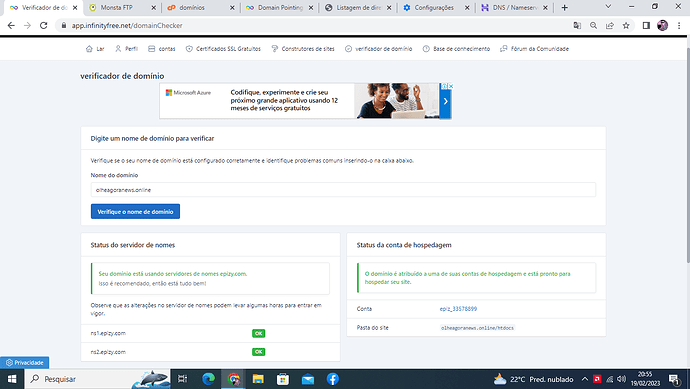Switch to the DNS / Nameservers tab
690x389 pixels.
coord(514,7)
